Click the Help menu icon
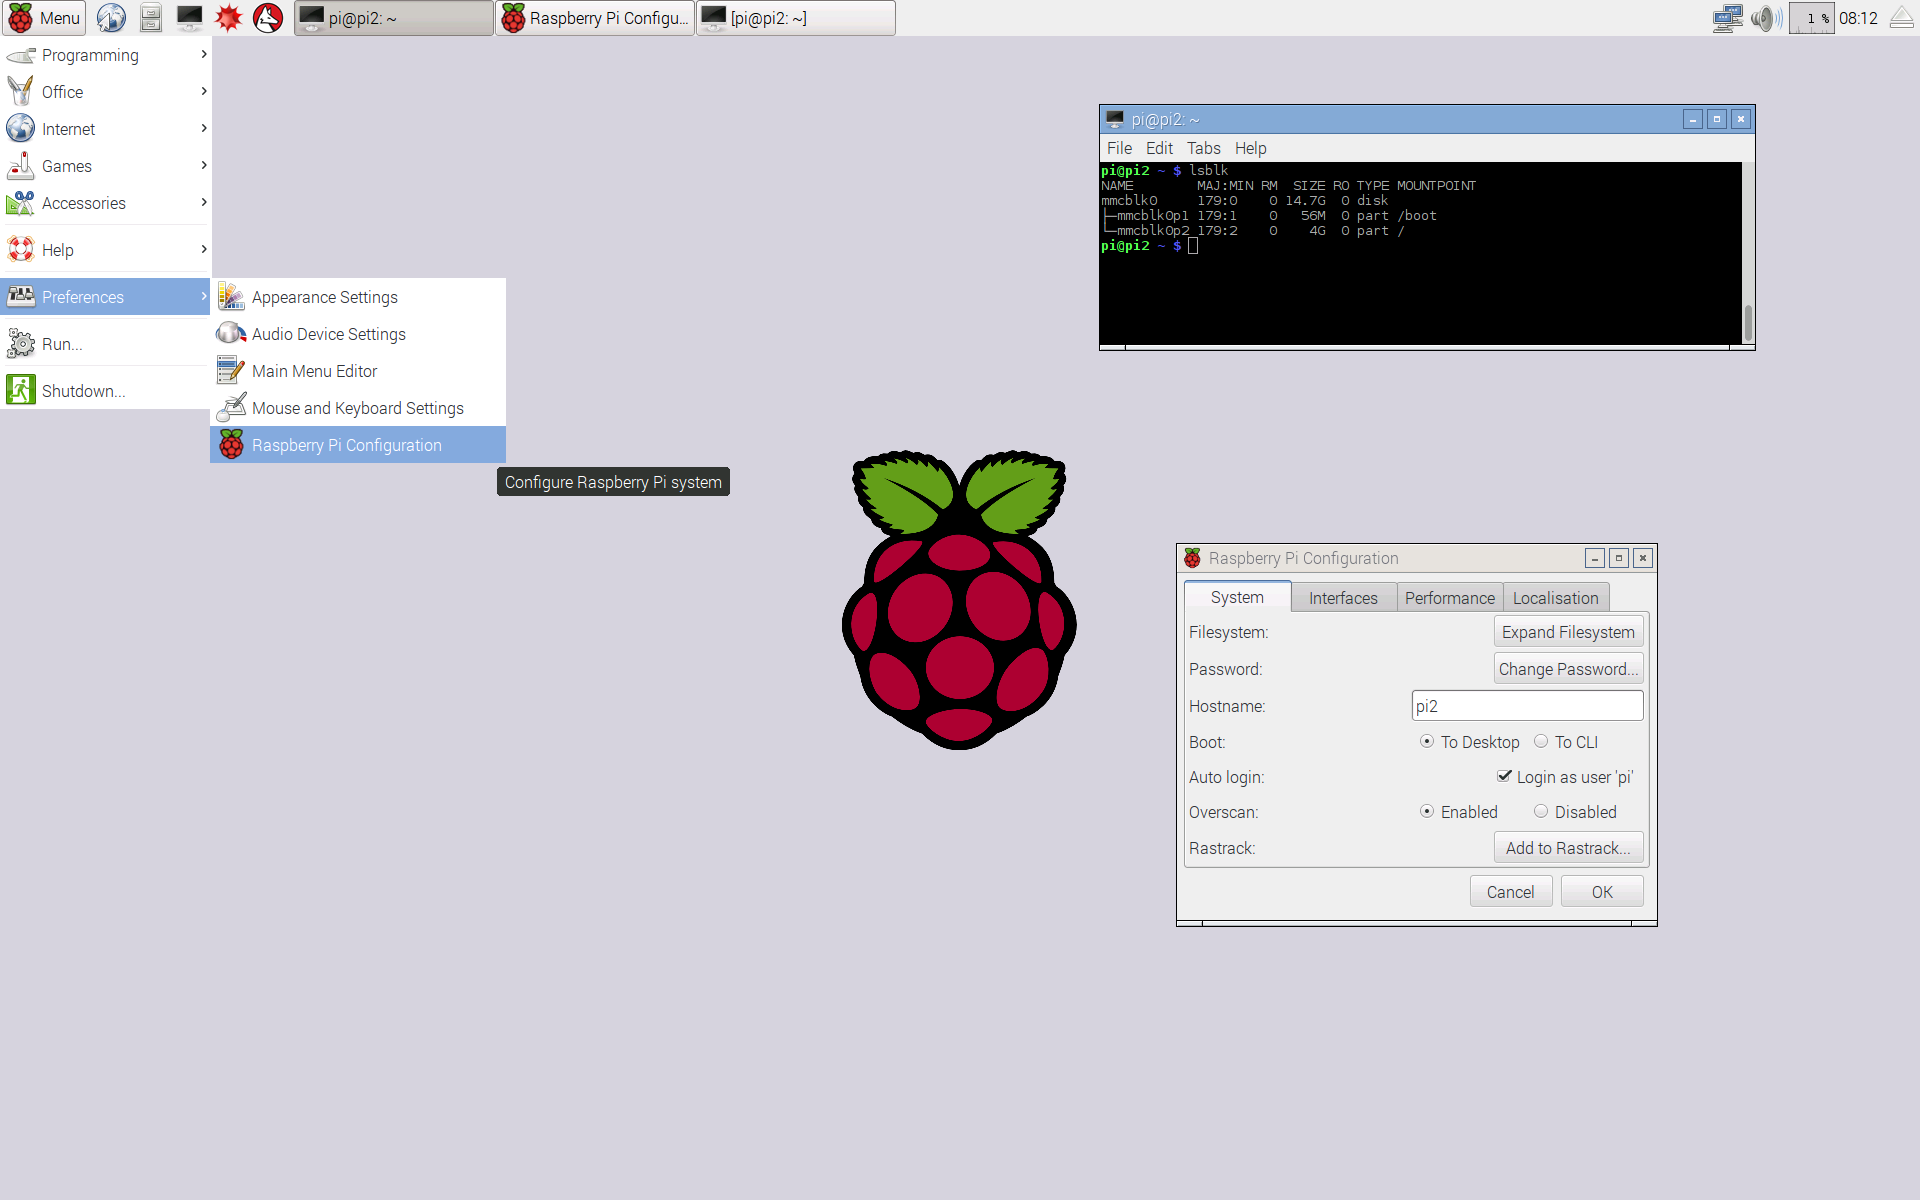The width and height of the screenshot is (1920, 1200). click(21, 249)
